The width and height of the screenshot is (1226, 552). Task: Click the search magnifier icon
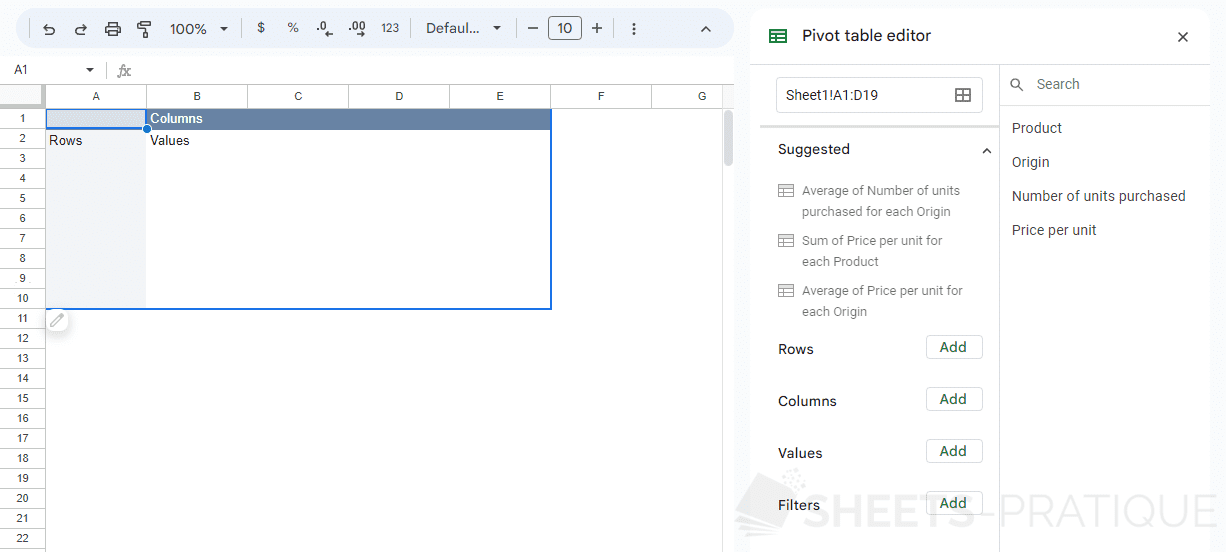[1017, 85]
